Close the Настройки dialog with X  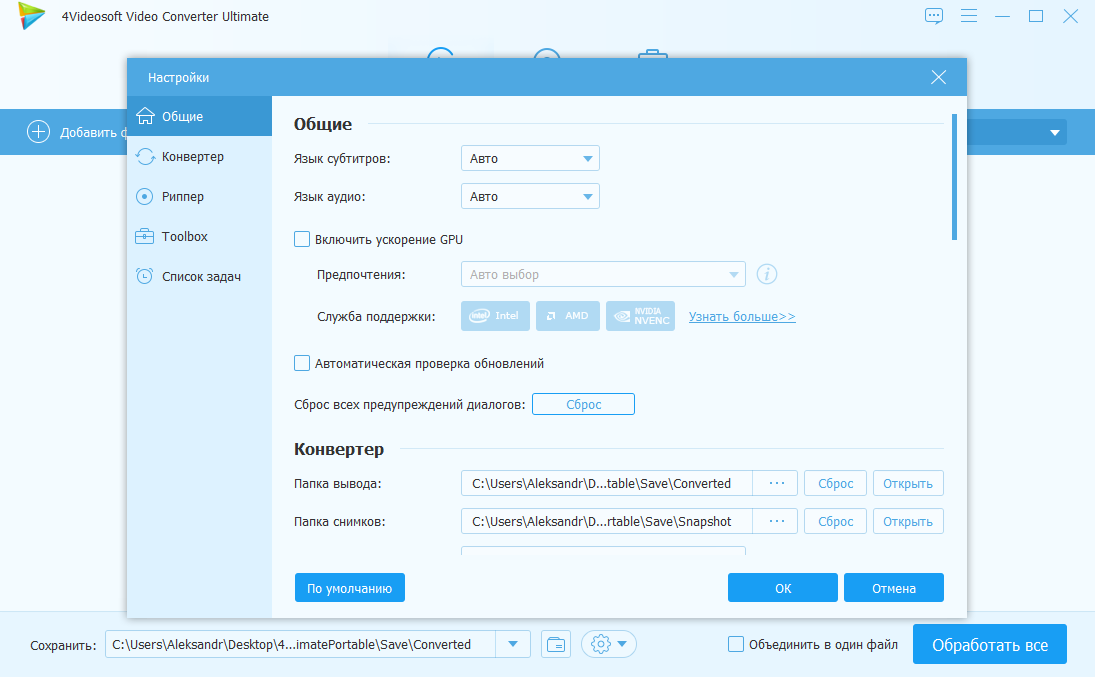click(938, 77)
